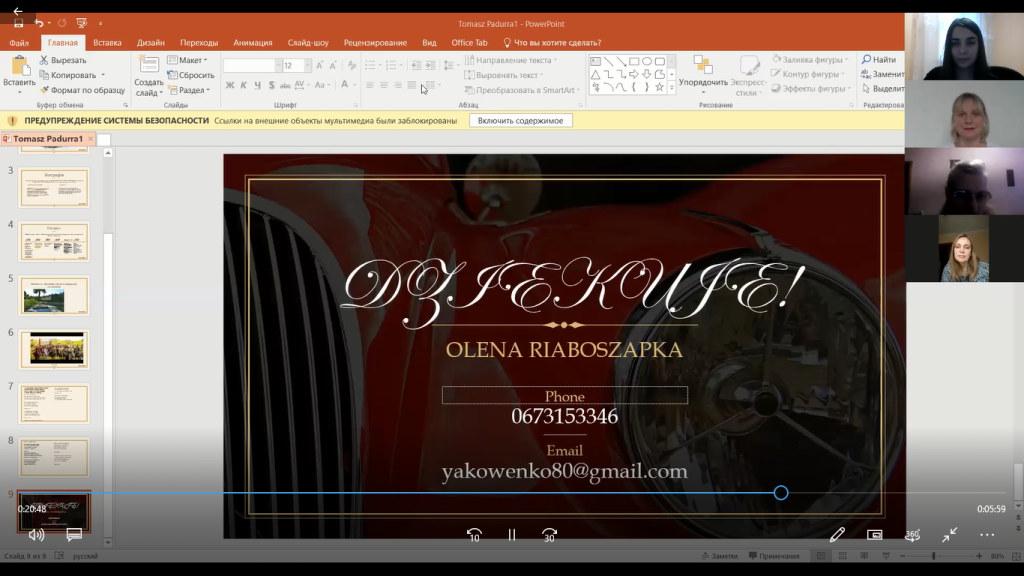Skip forward 30 seconds
This screenshot has width=1024, height=576.
(549, 535)
